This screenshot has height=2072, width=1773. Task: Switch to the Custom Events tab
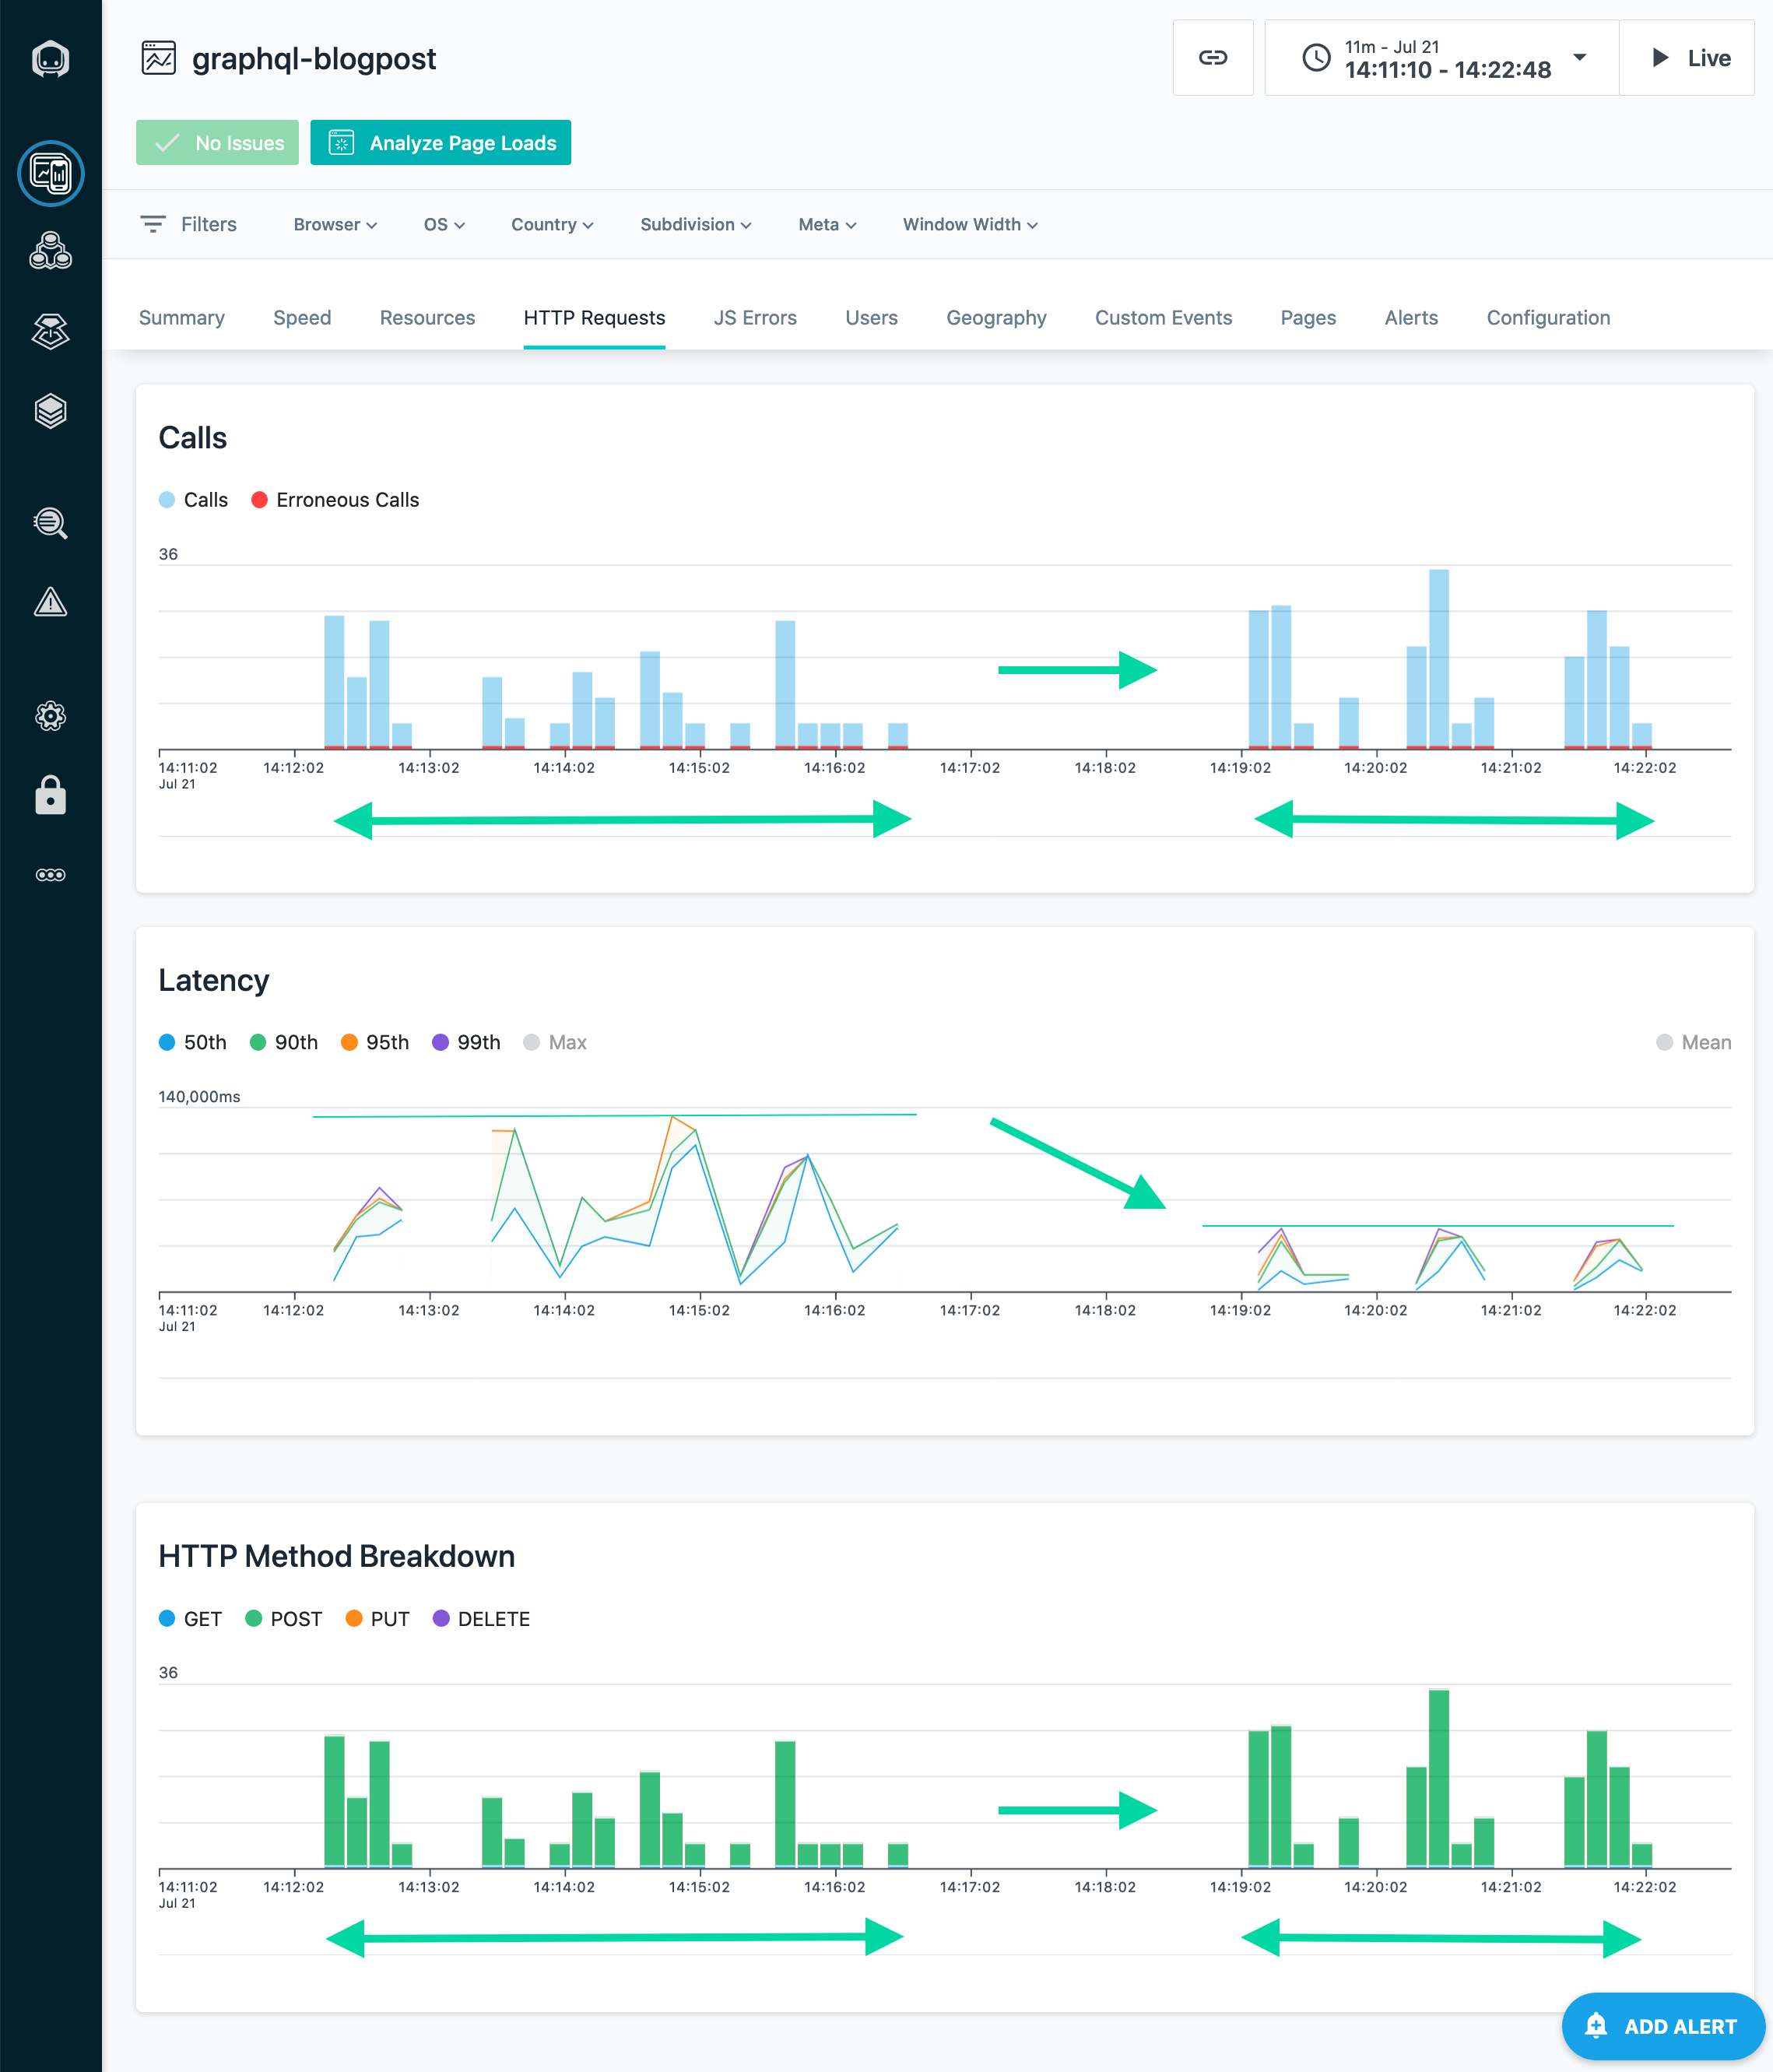coord(1163,318)
